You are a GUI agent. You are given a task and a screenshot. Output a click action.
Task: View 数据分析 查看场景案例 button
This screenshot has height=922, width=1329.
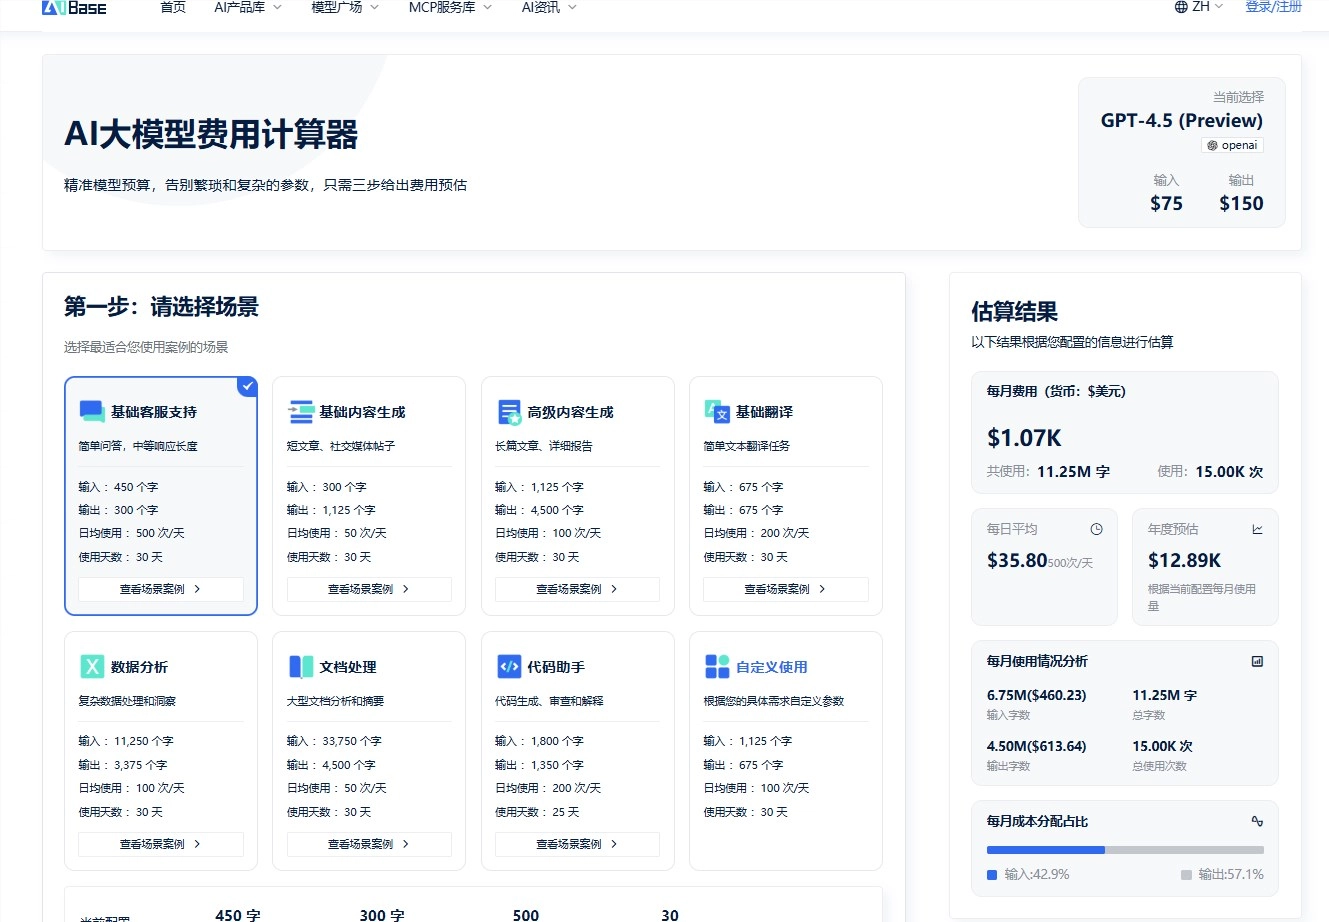[161, 844]
